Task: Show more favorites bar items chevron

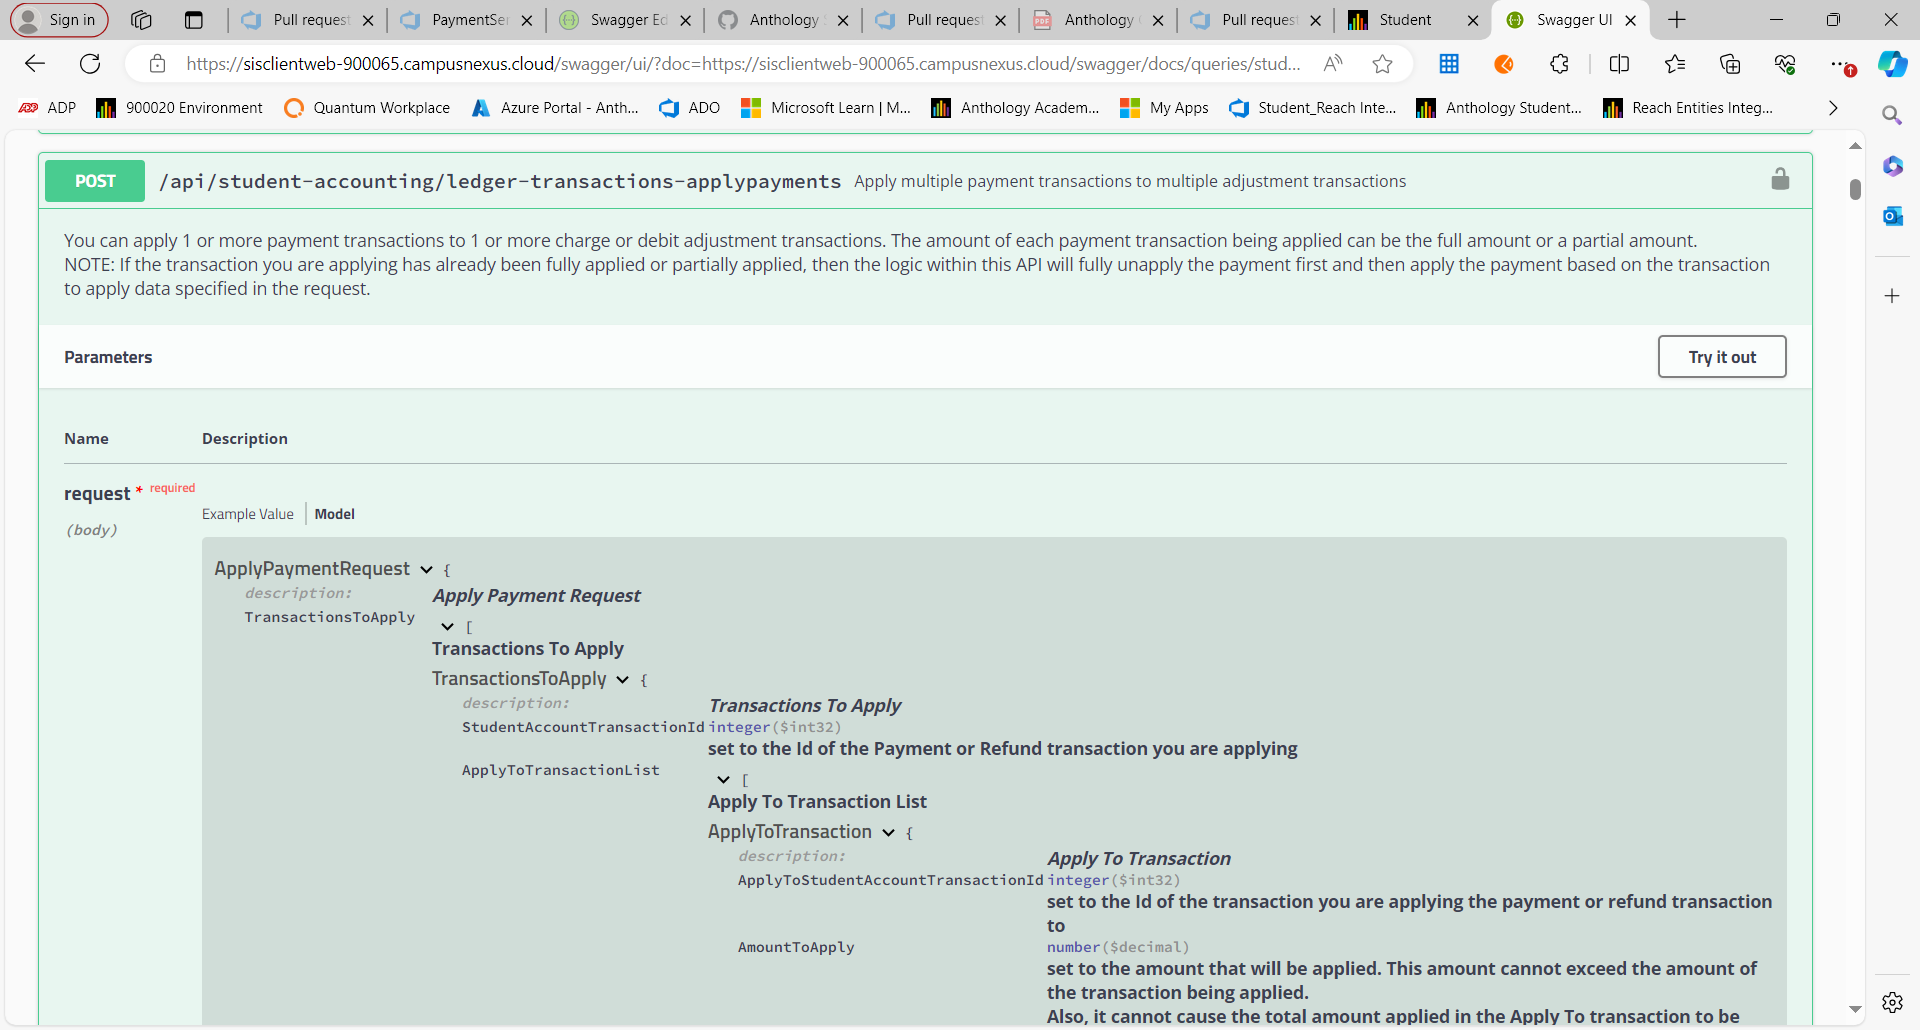Action: point(1833,108)
